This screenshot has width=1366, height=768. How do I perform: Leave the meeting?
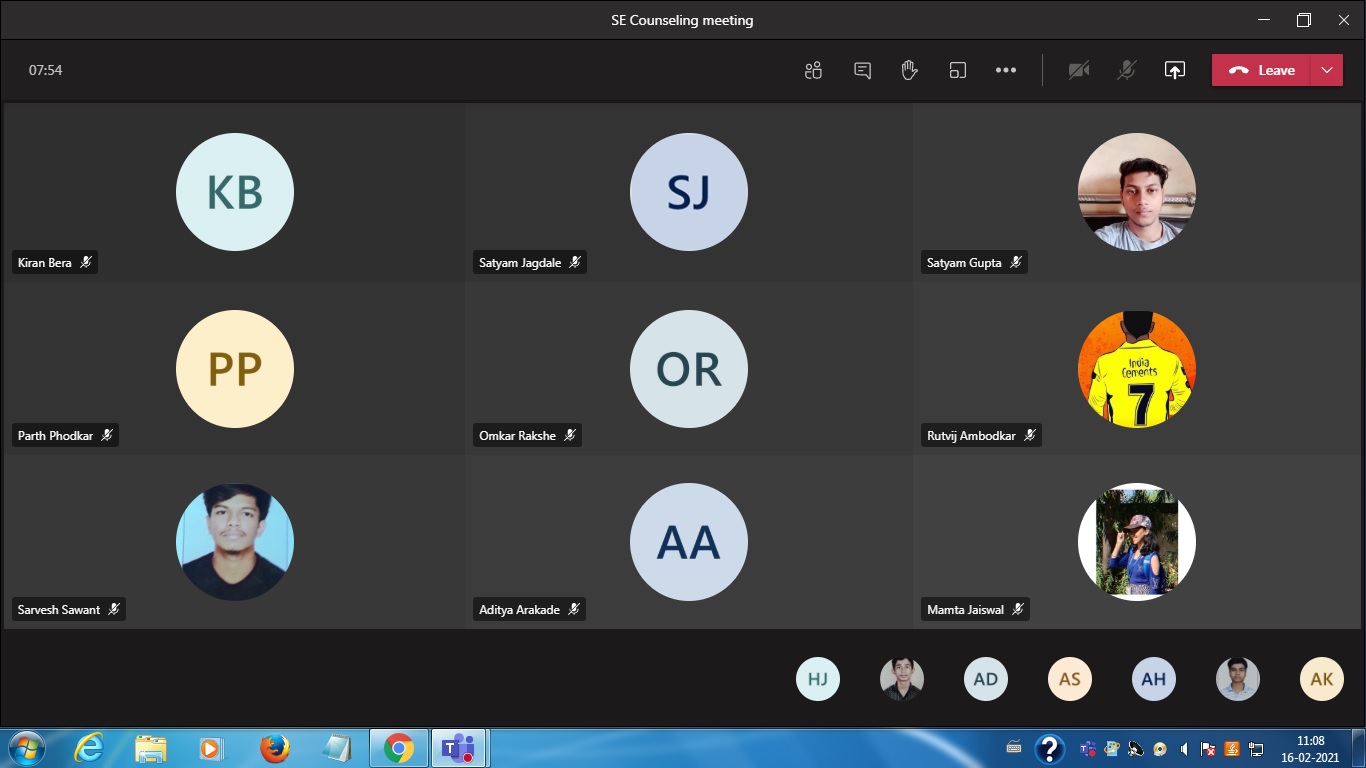pos(1262,70)
